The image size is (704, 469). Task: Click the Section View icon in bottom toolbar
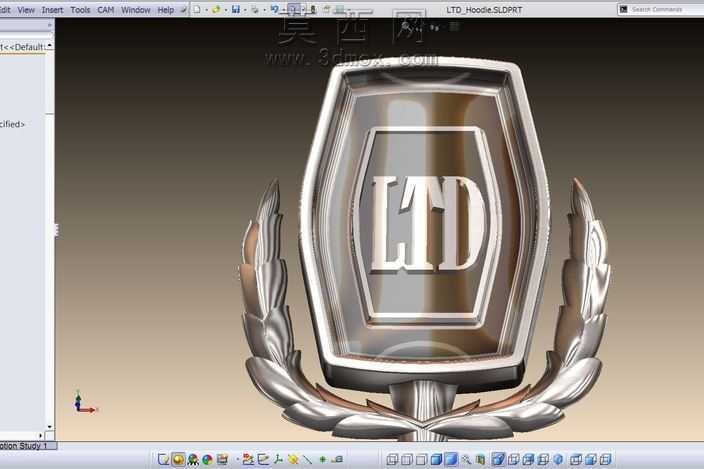480,459
